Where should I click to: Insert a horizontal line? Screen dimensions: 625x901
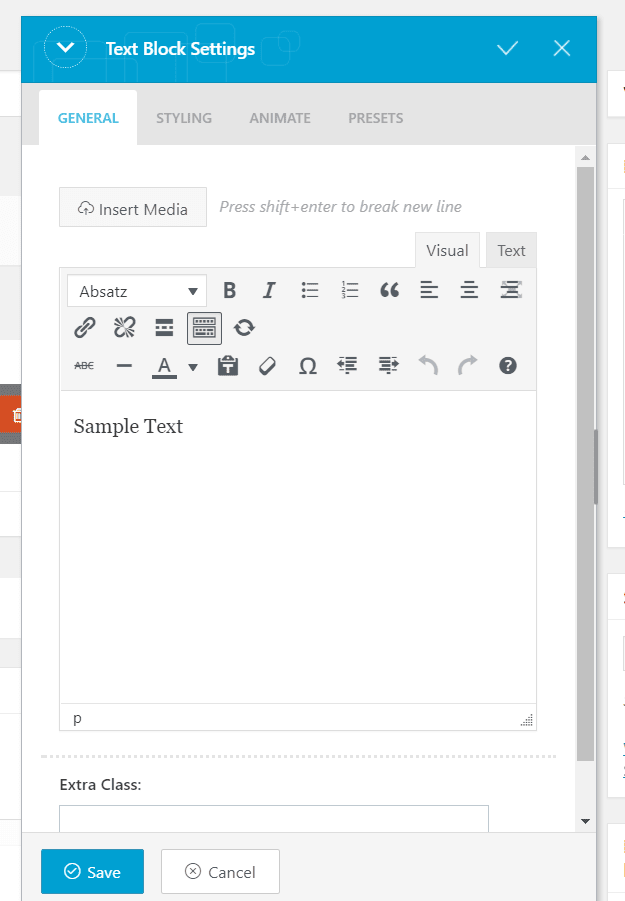pyautogui.click(x=124, y=365)
